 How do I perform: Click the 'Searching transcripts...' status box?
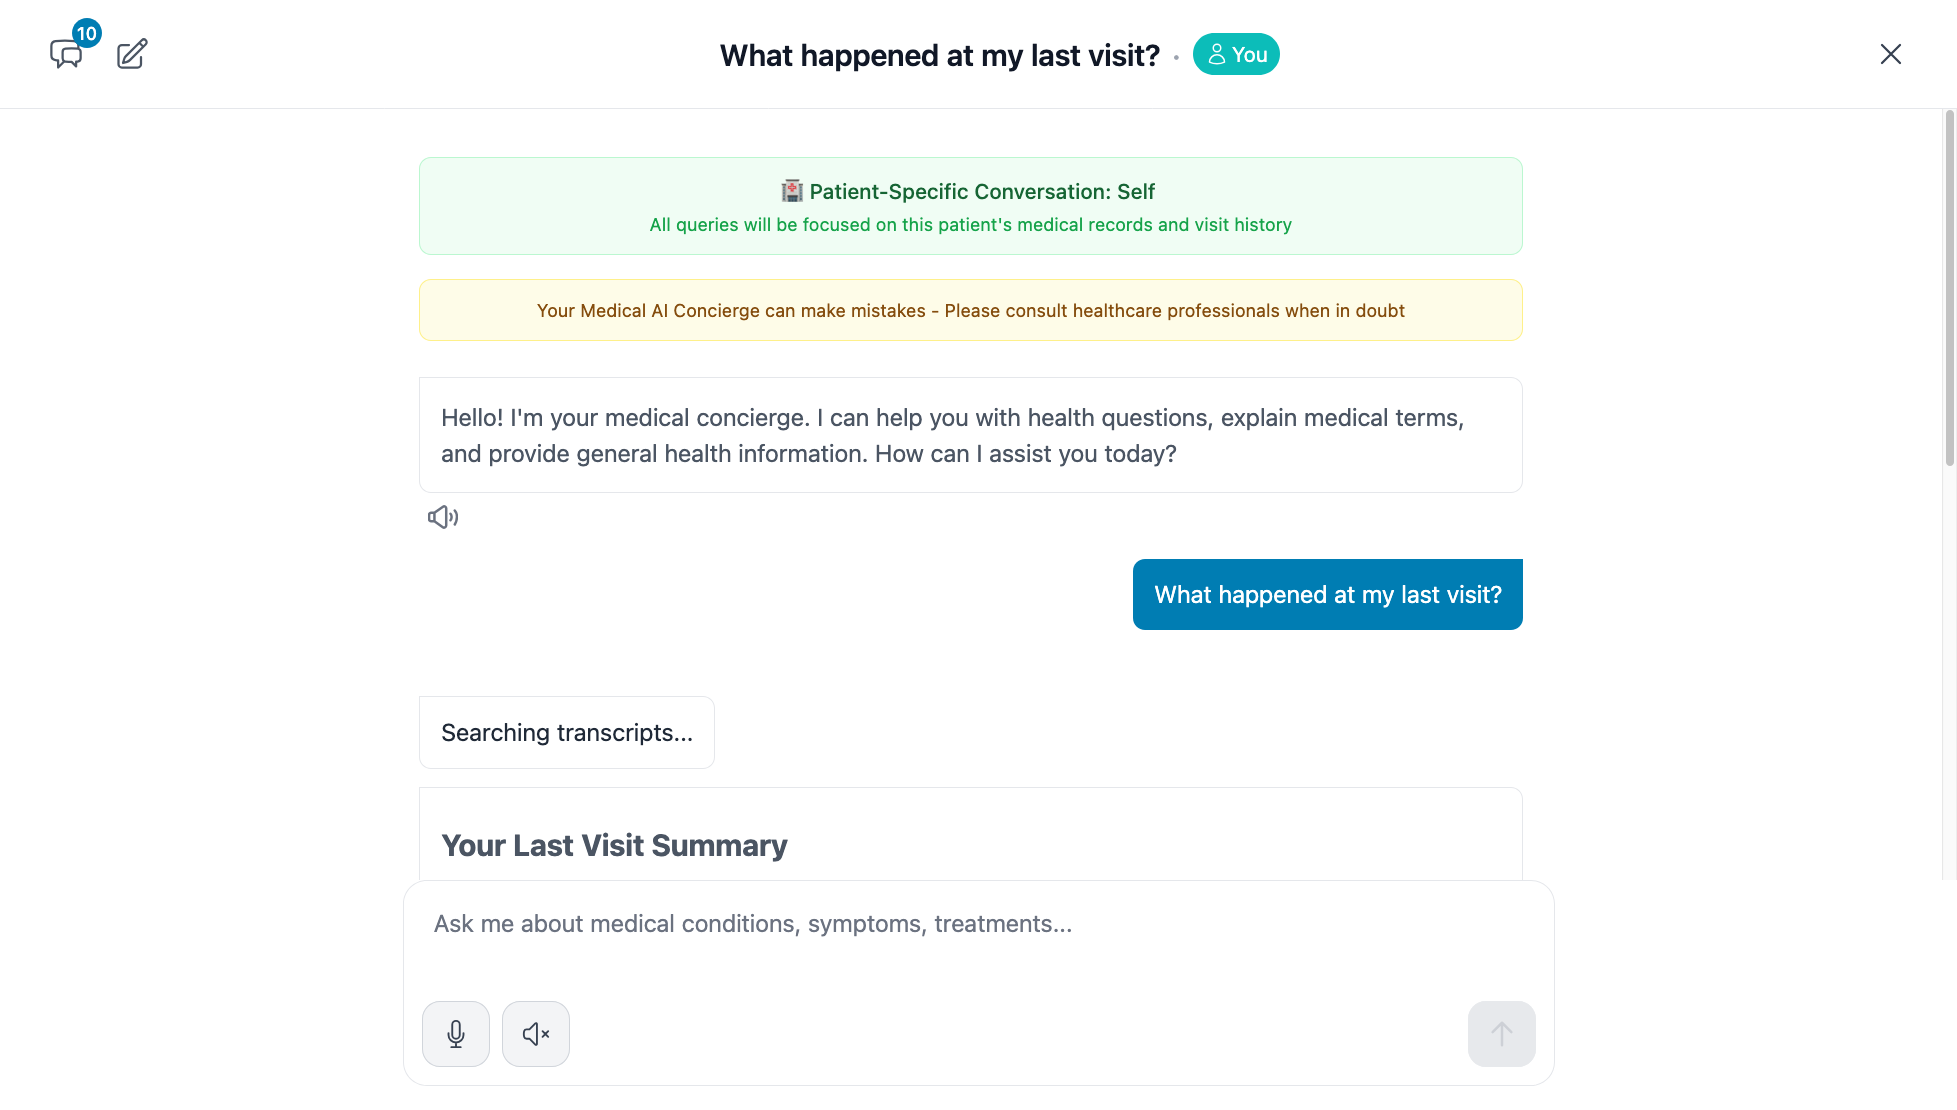566,733
